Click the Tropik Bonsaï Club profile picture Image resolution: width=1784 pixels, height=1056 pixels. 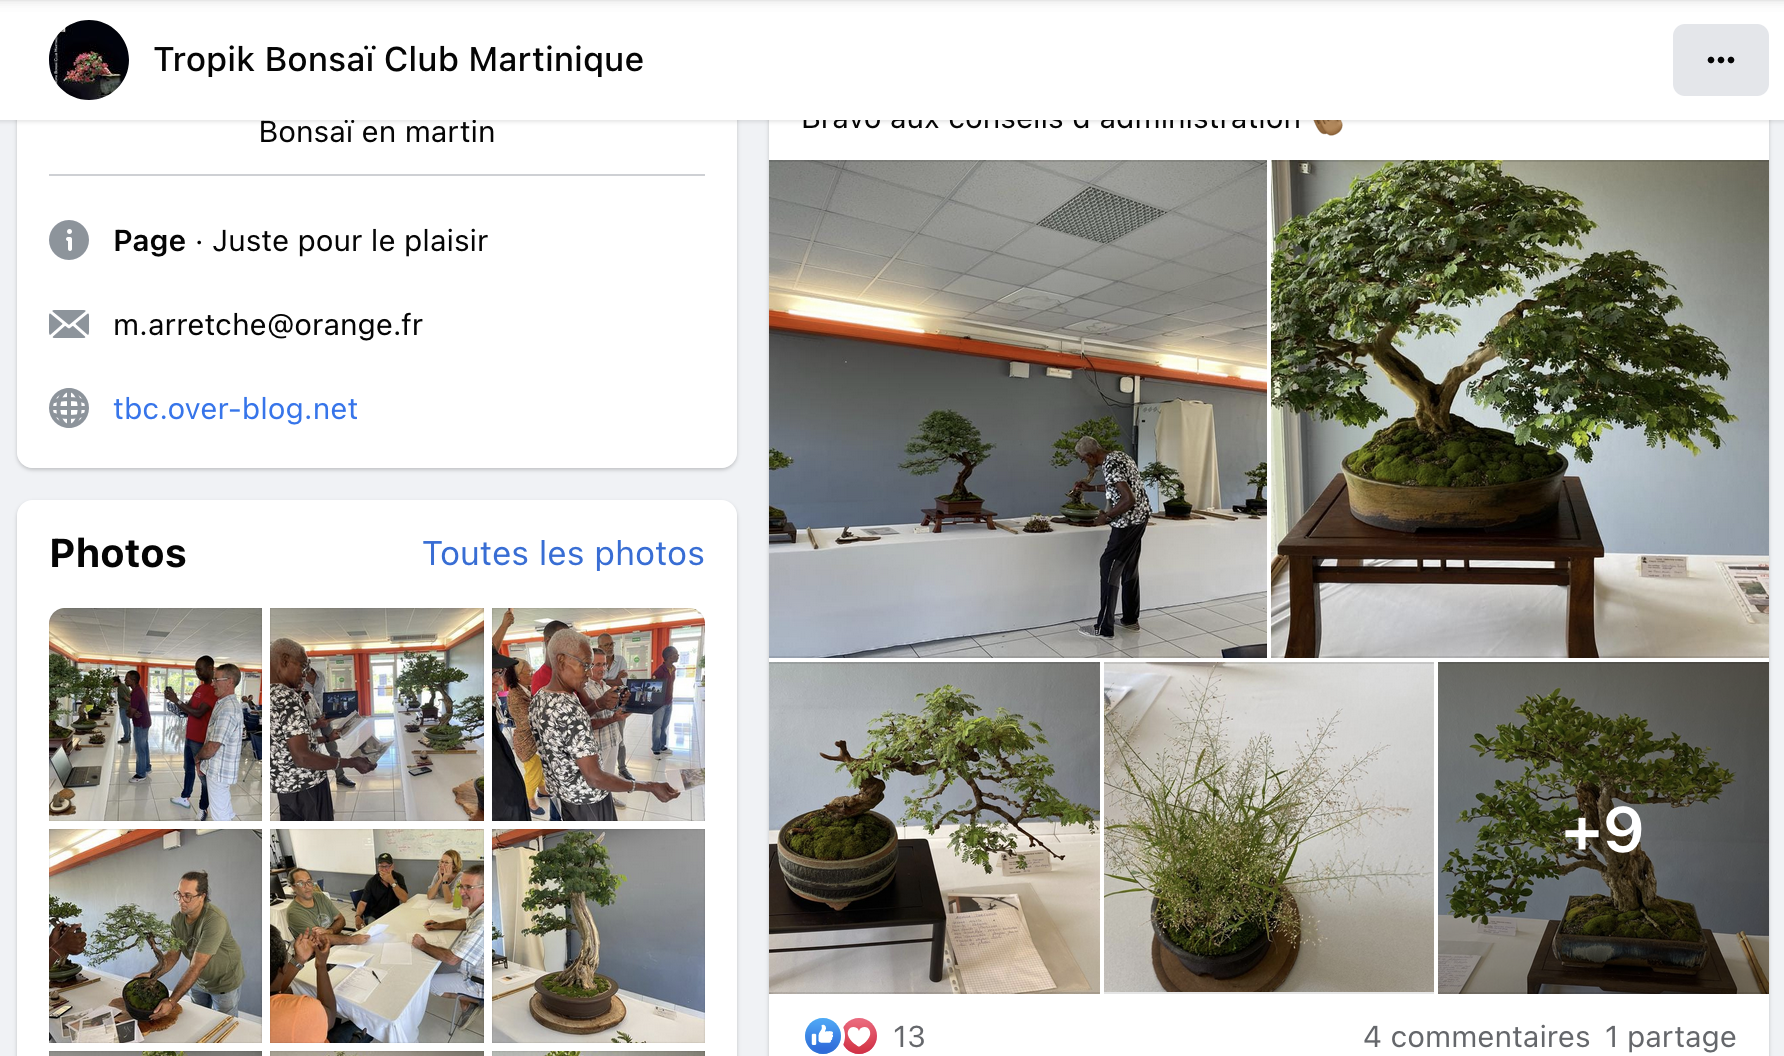(89, 60)
